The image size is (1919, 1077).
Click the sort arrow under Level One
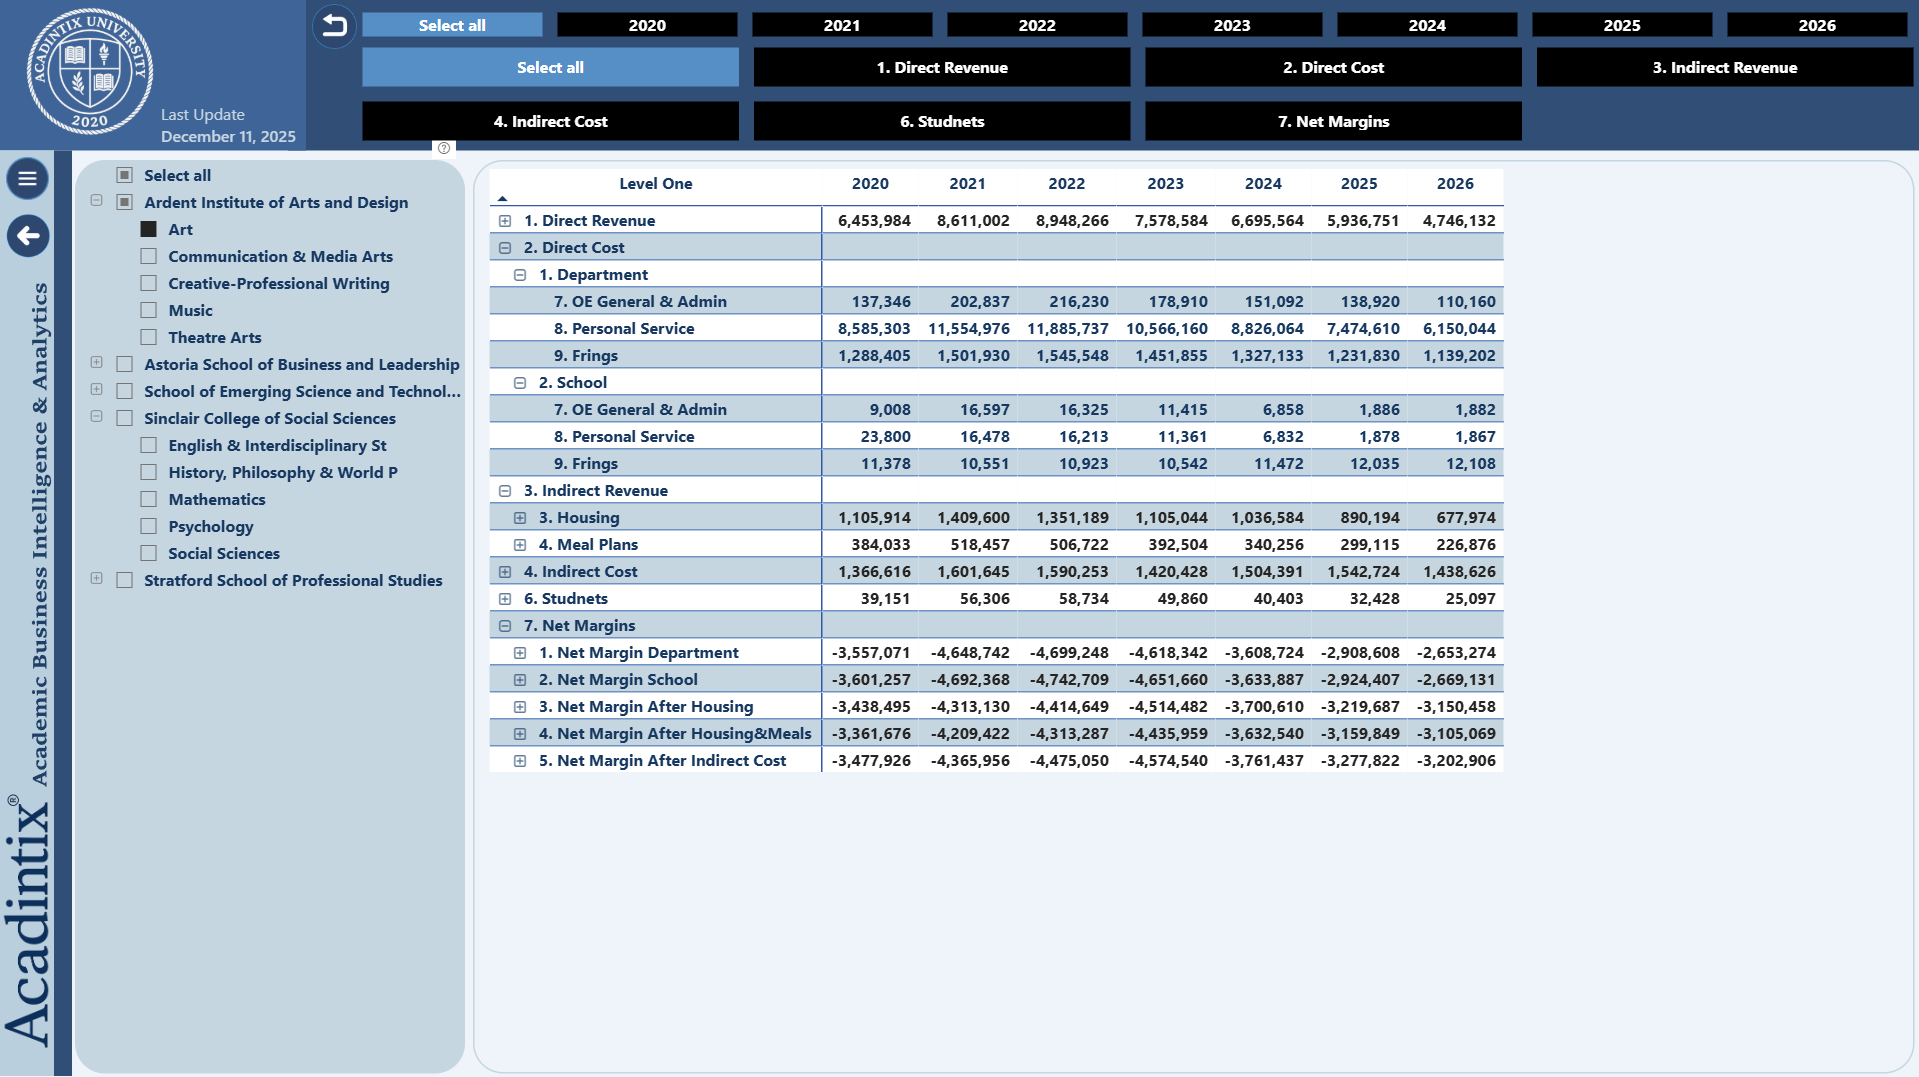[x=502, y=199]
